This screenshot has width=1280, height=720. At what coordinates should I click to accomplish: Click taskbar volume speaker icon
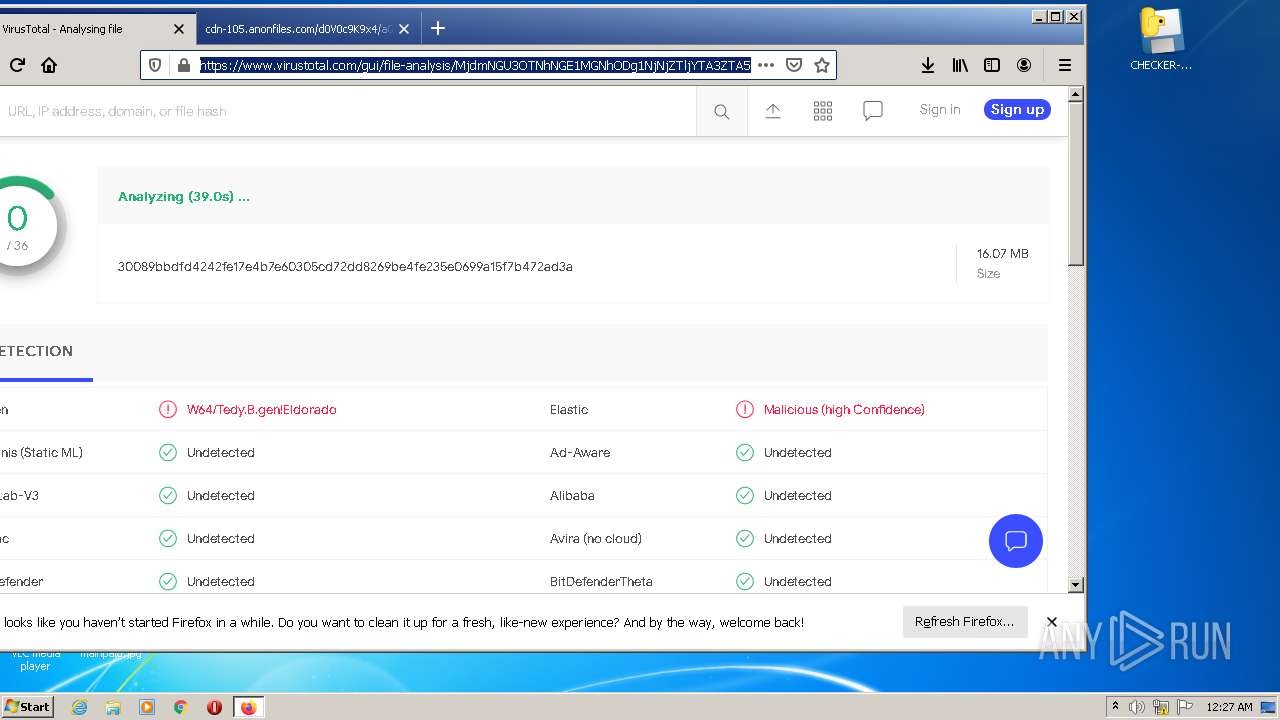pyautogui.click(x=1137, y=707)
